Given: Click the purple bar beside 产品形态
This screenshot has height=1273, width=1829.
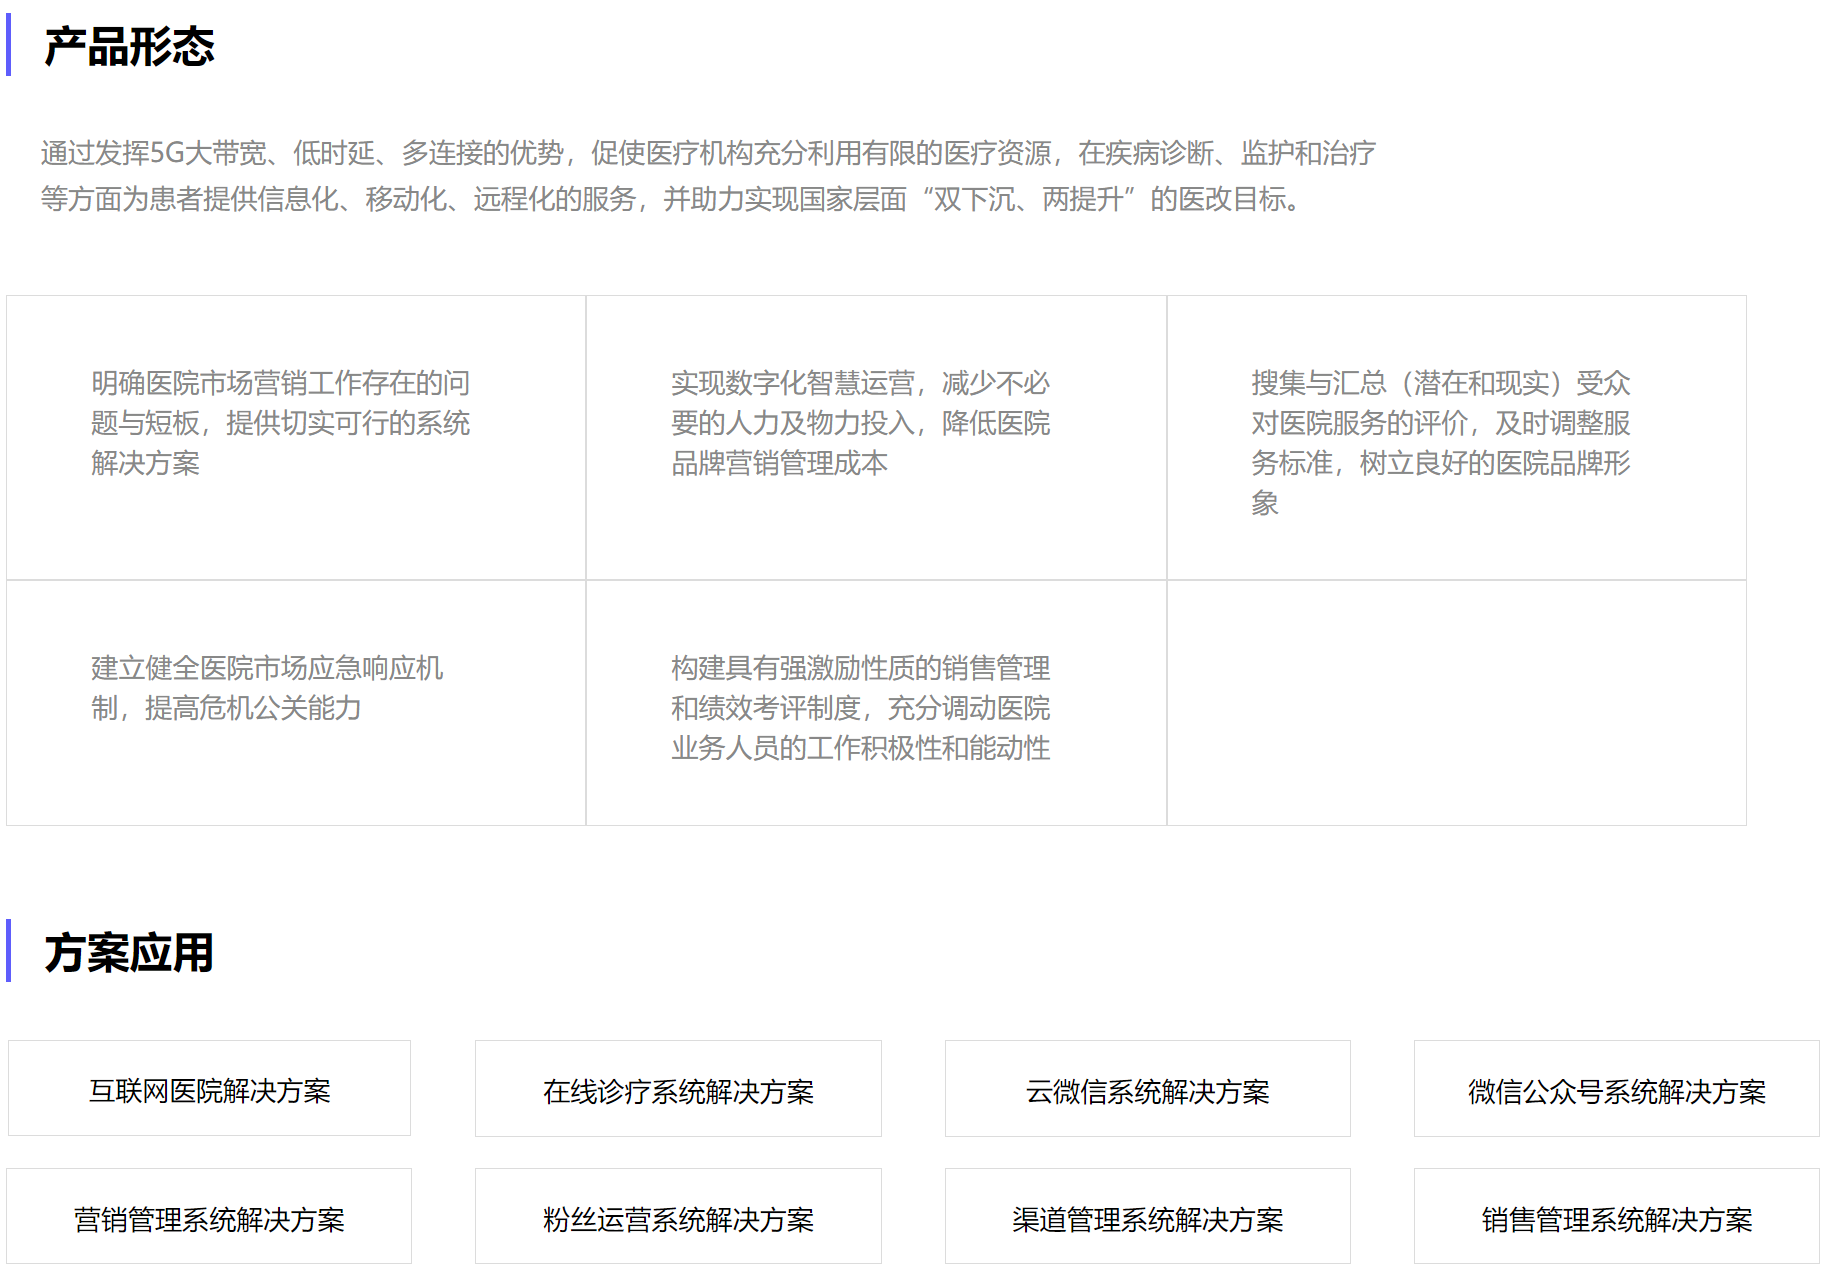Looking at the screenshot, I should [x=9, y=45].
